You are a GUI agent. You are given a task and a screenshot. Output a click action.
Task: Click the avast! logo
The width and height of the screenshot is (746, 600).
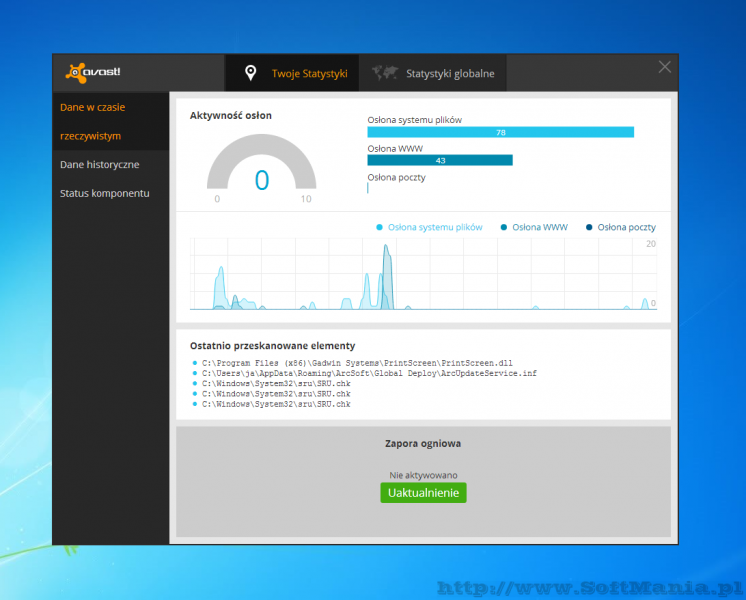[93, 73]
